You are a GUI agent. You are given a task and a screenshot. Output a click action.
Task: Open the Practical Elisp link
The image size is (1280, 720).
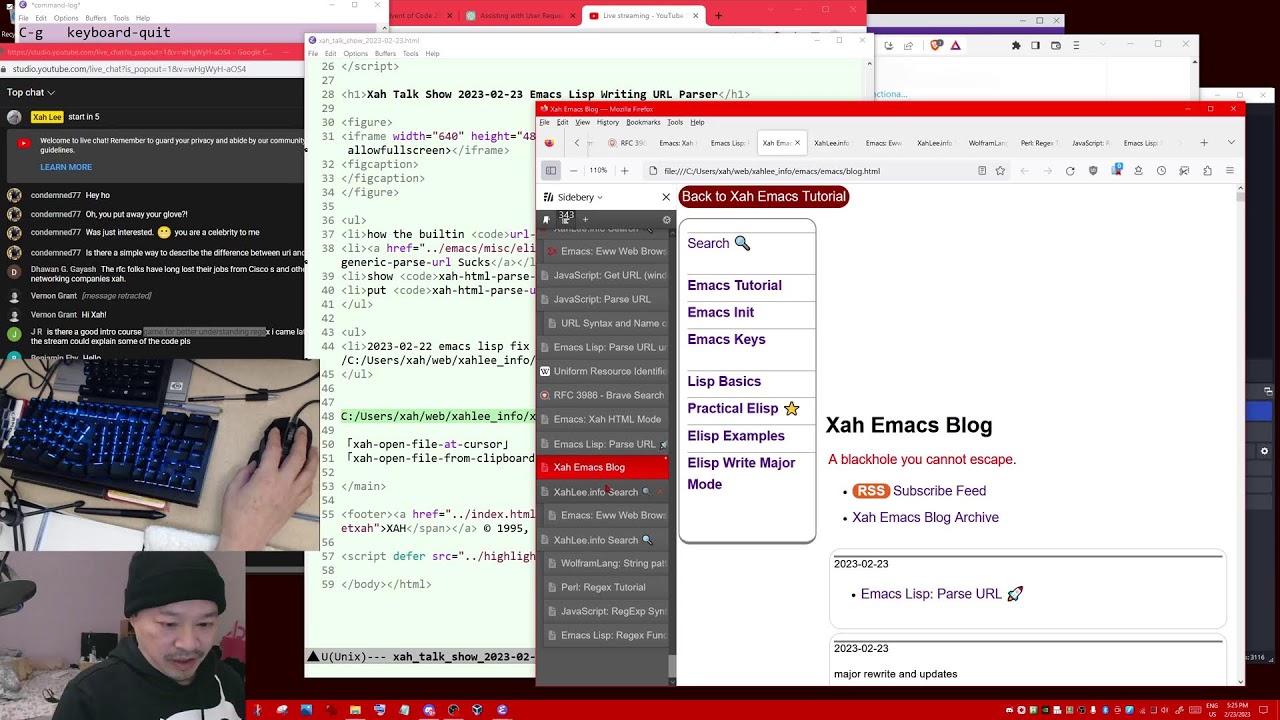[743, 408]
